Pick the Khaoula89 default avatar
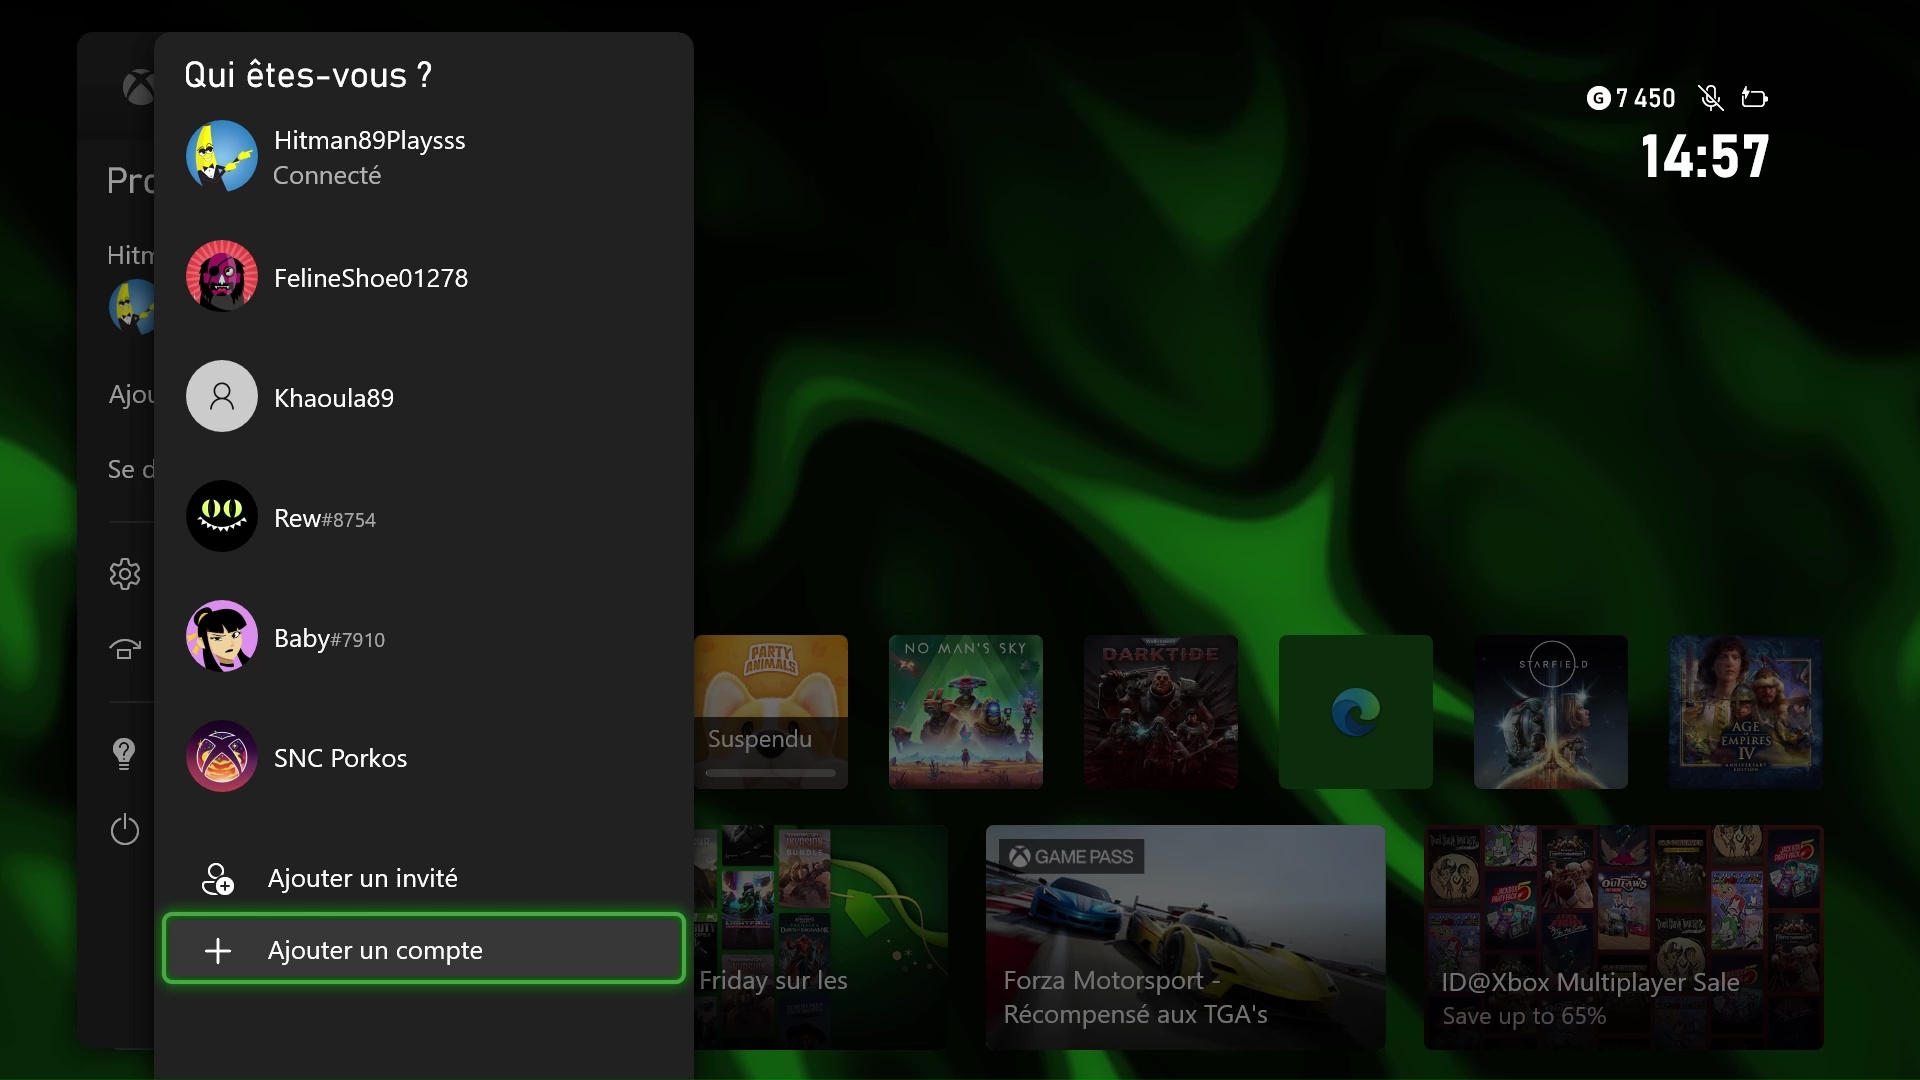This screenshot has height=1080, width=1920. [x=222, y=396]
